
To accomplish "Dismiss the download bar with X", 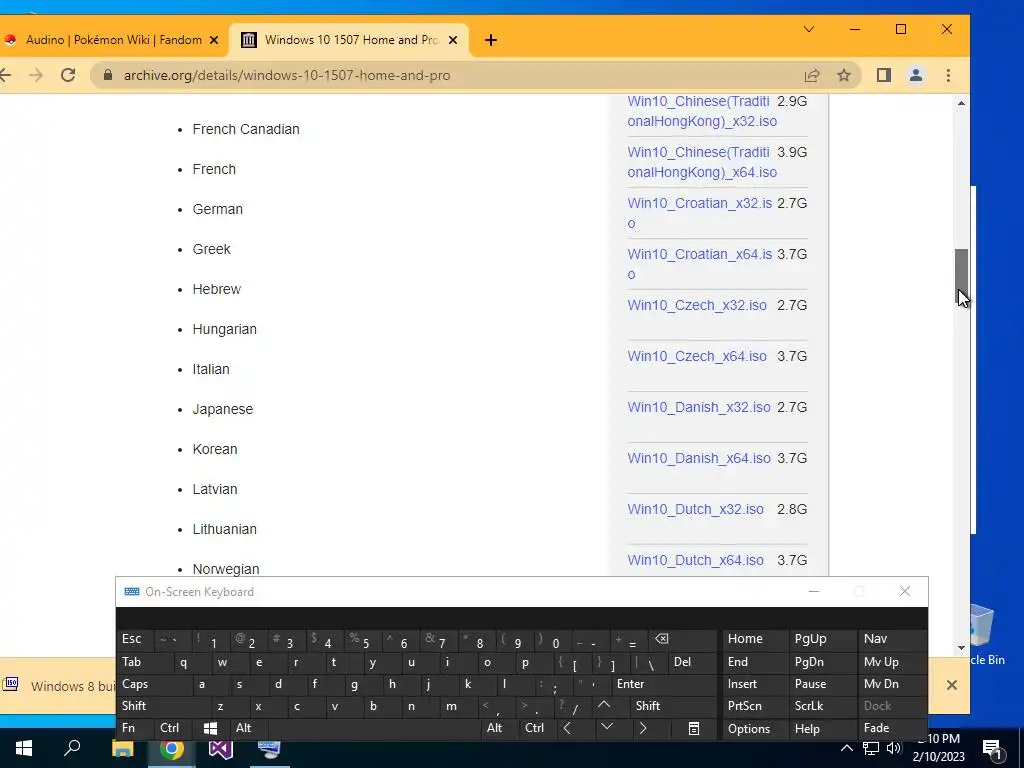I will (x=952, y=685).
